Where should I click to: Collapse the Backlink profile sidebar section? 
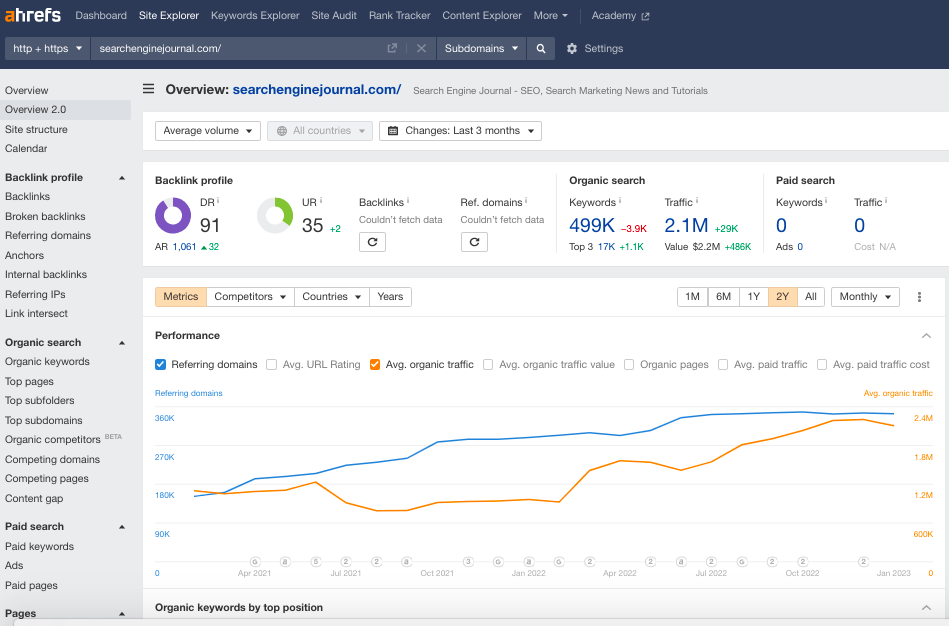point(122,177)
